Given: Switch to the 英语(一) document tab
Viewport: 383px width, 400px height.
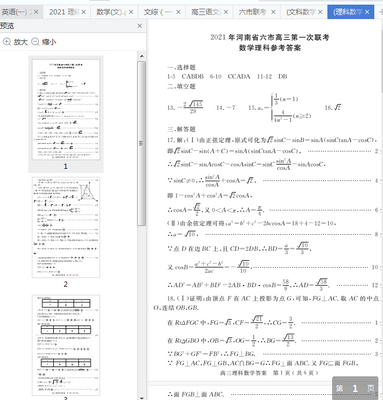Looking at the screenshot, I should 19,12.
